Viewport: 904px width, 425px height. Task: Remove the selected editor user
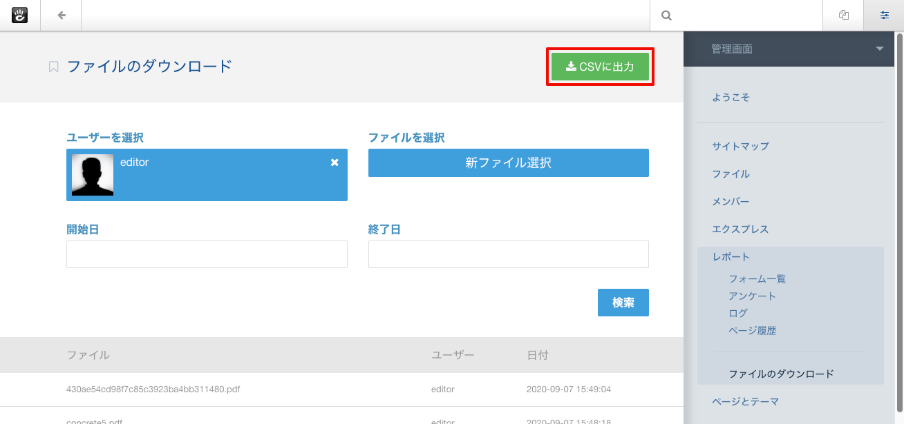[x=335, y=162]
